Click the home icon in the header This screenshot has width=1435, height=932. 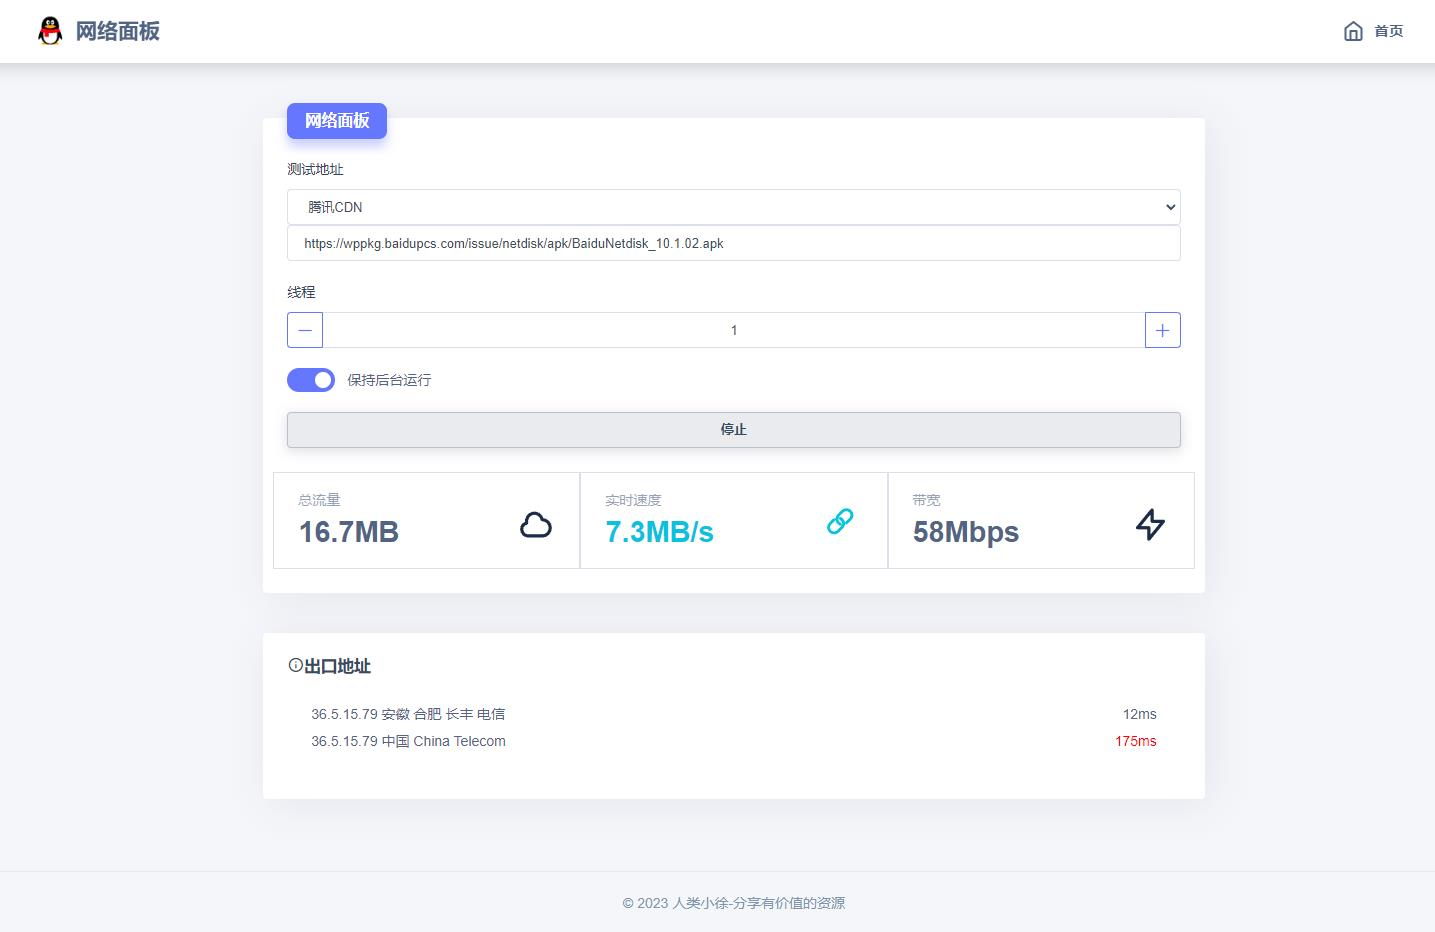(1353, 31)
